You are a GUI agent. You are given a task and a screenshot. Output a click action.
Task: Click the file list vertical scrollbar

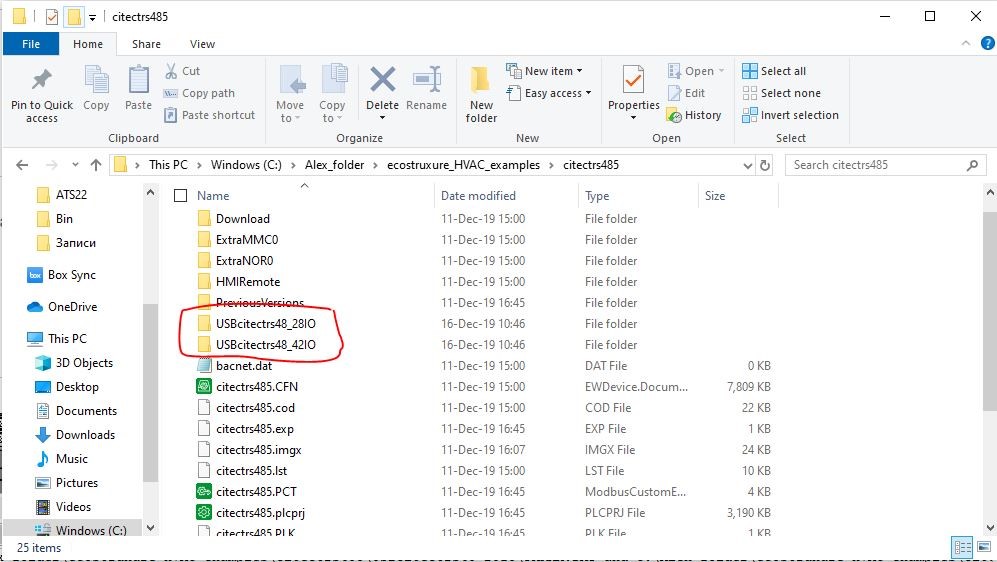(x=989, y=312)
